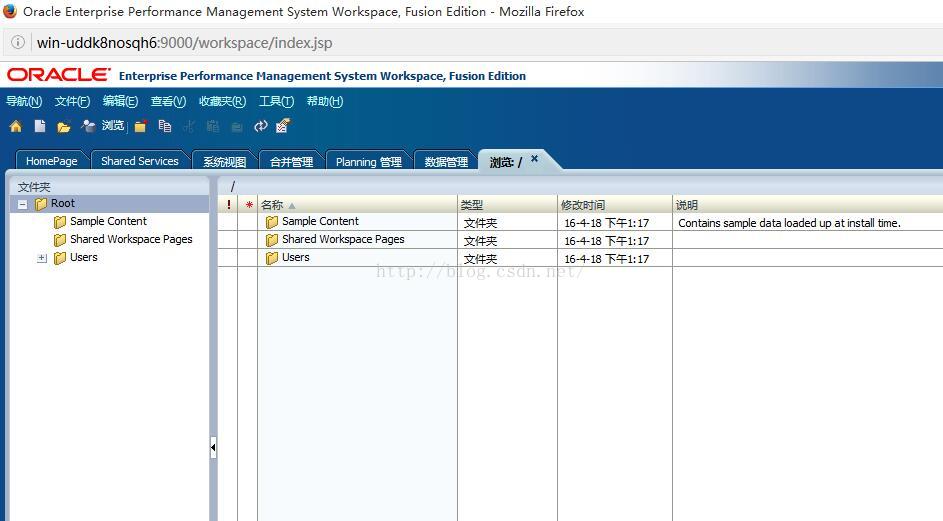Switch to the HomePage tab
The height and width of the screenshot is (521, 943).
52,161
